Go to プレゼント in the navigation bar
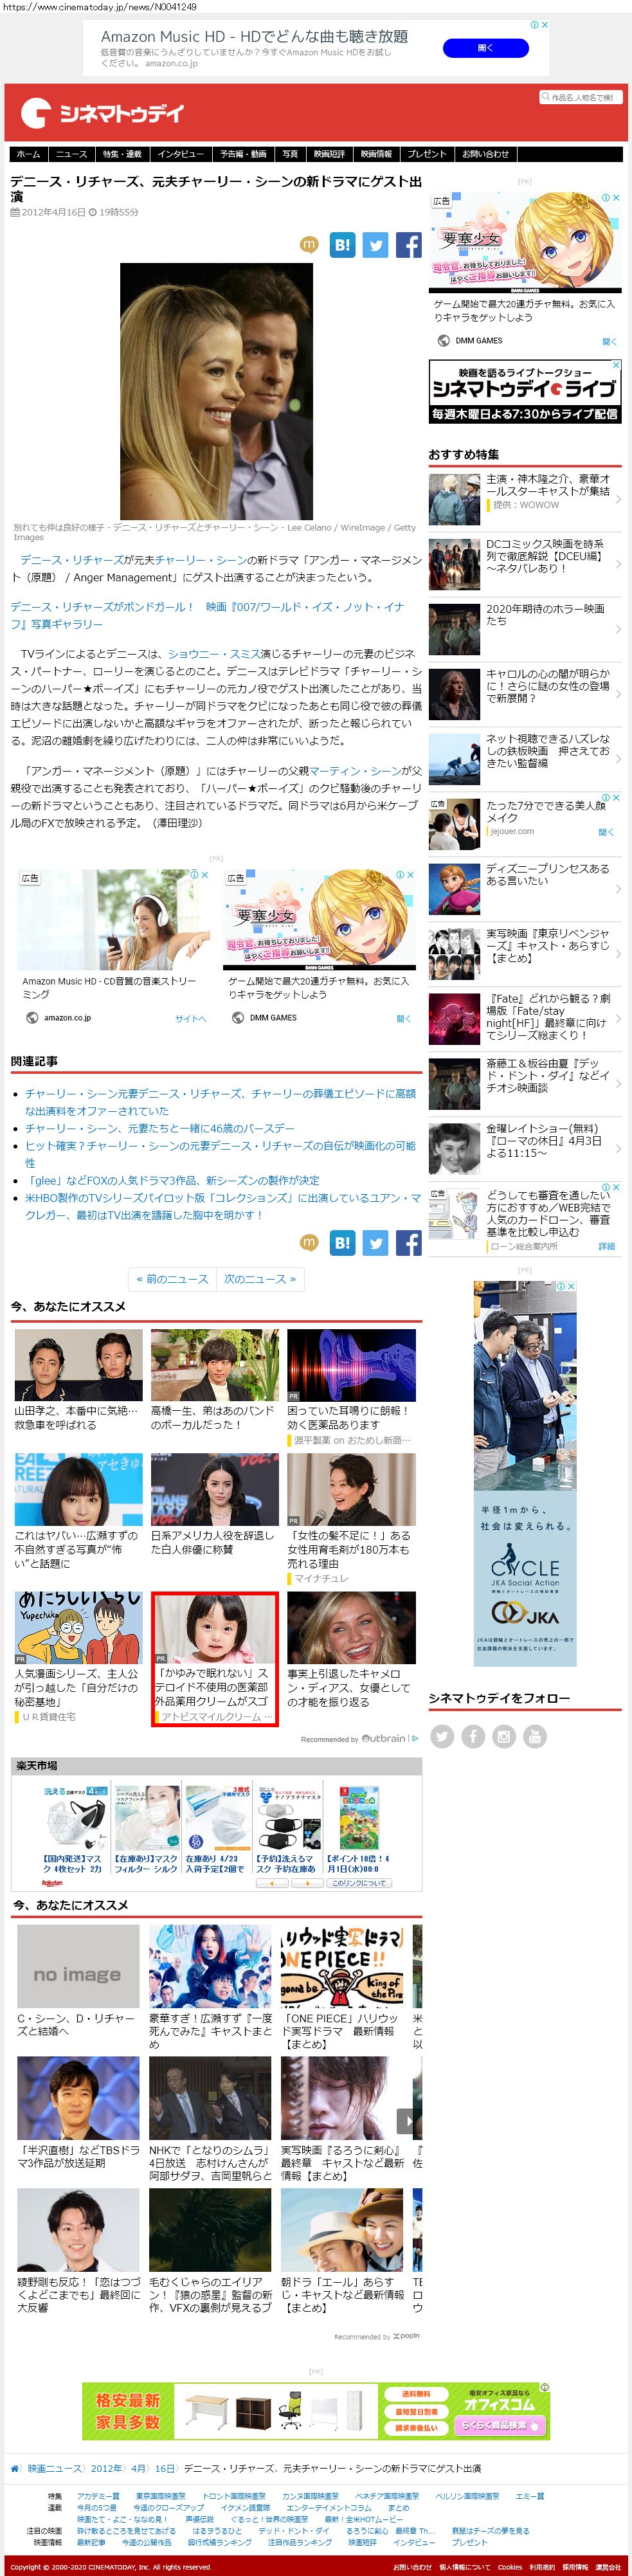This screenshot has height=2576, width=632. click(426, 154)
